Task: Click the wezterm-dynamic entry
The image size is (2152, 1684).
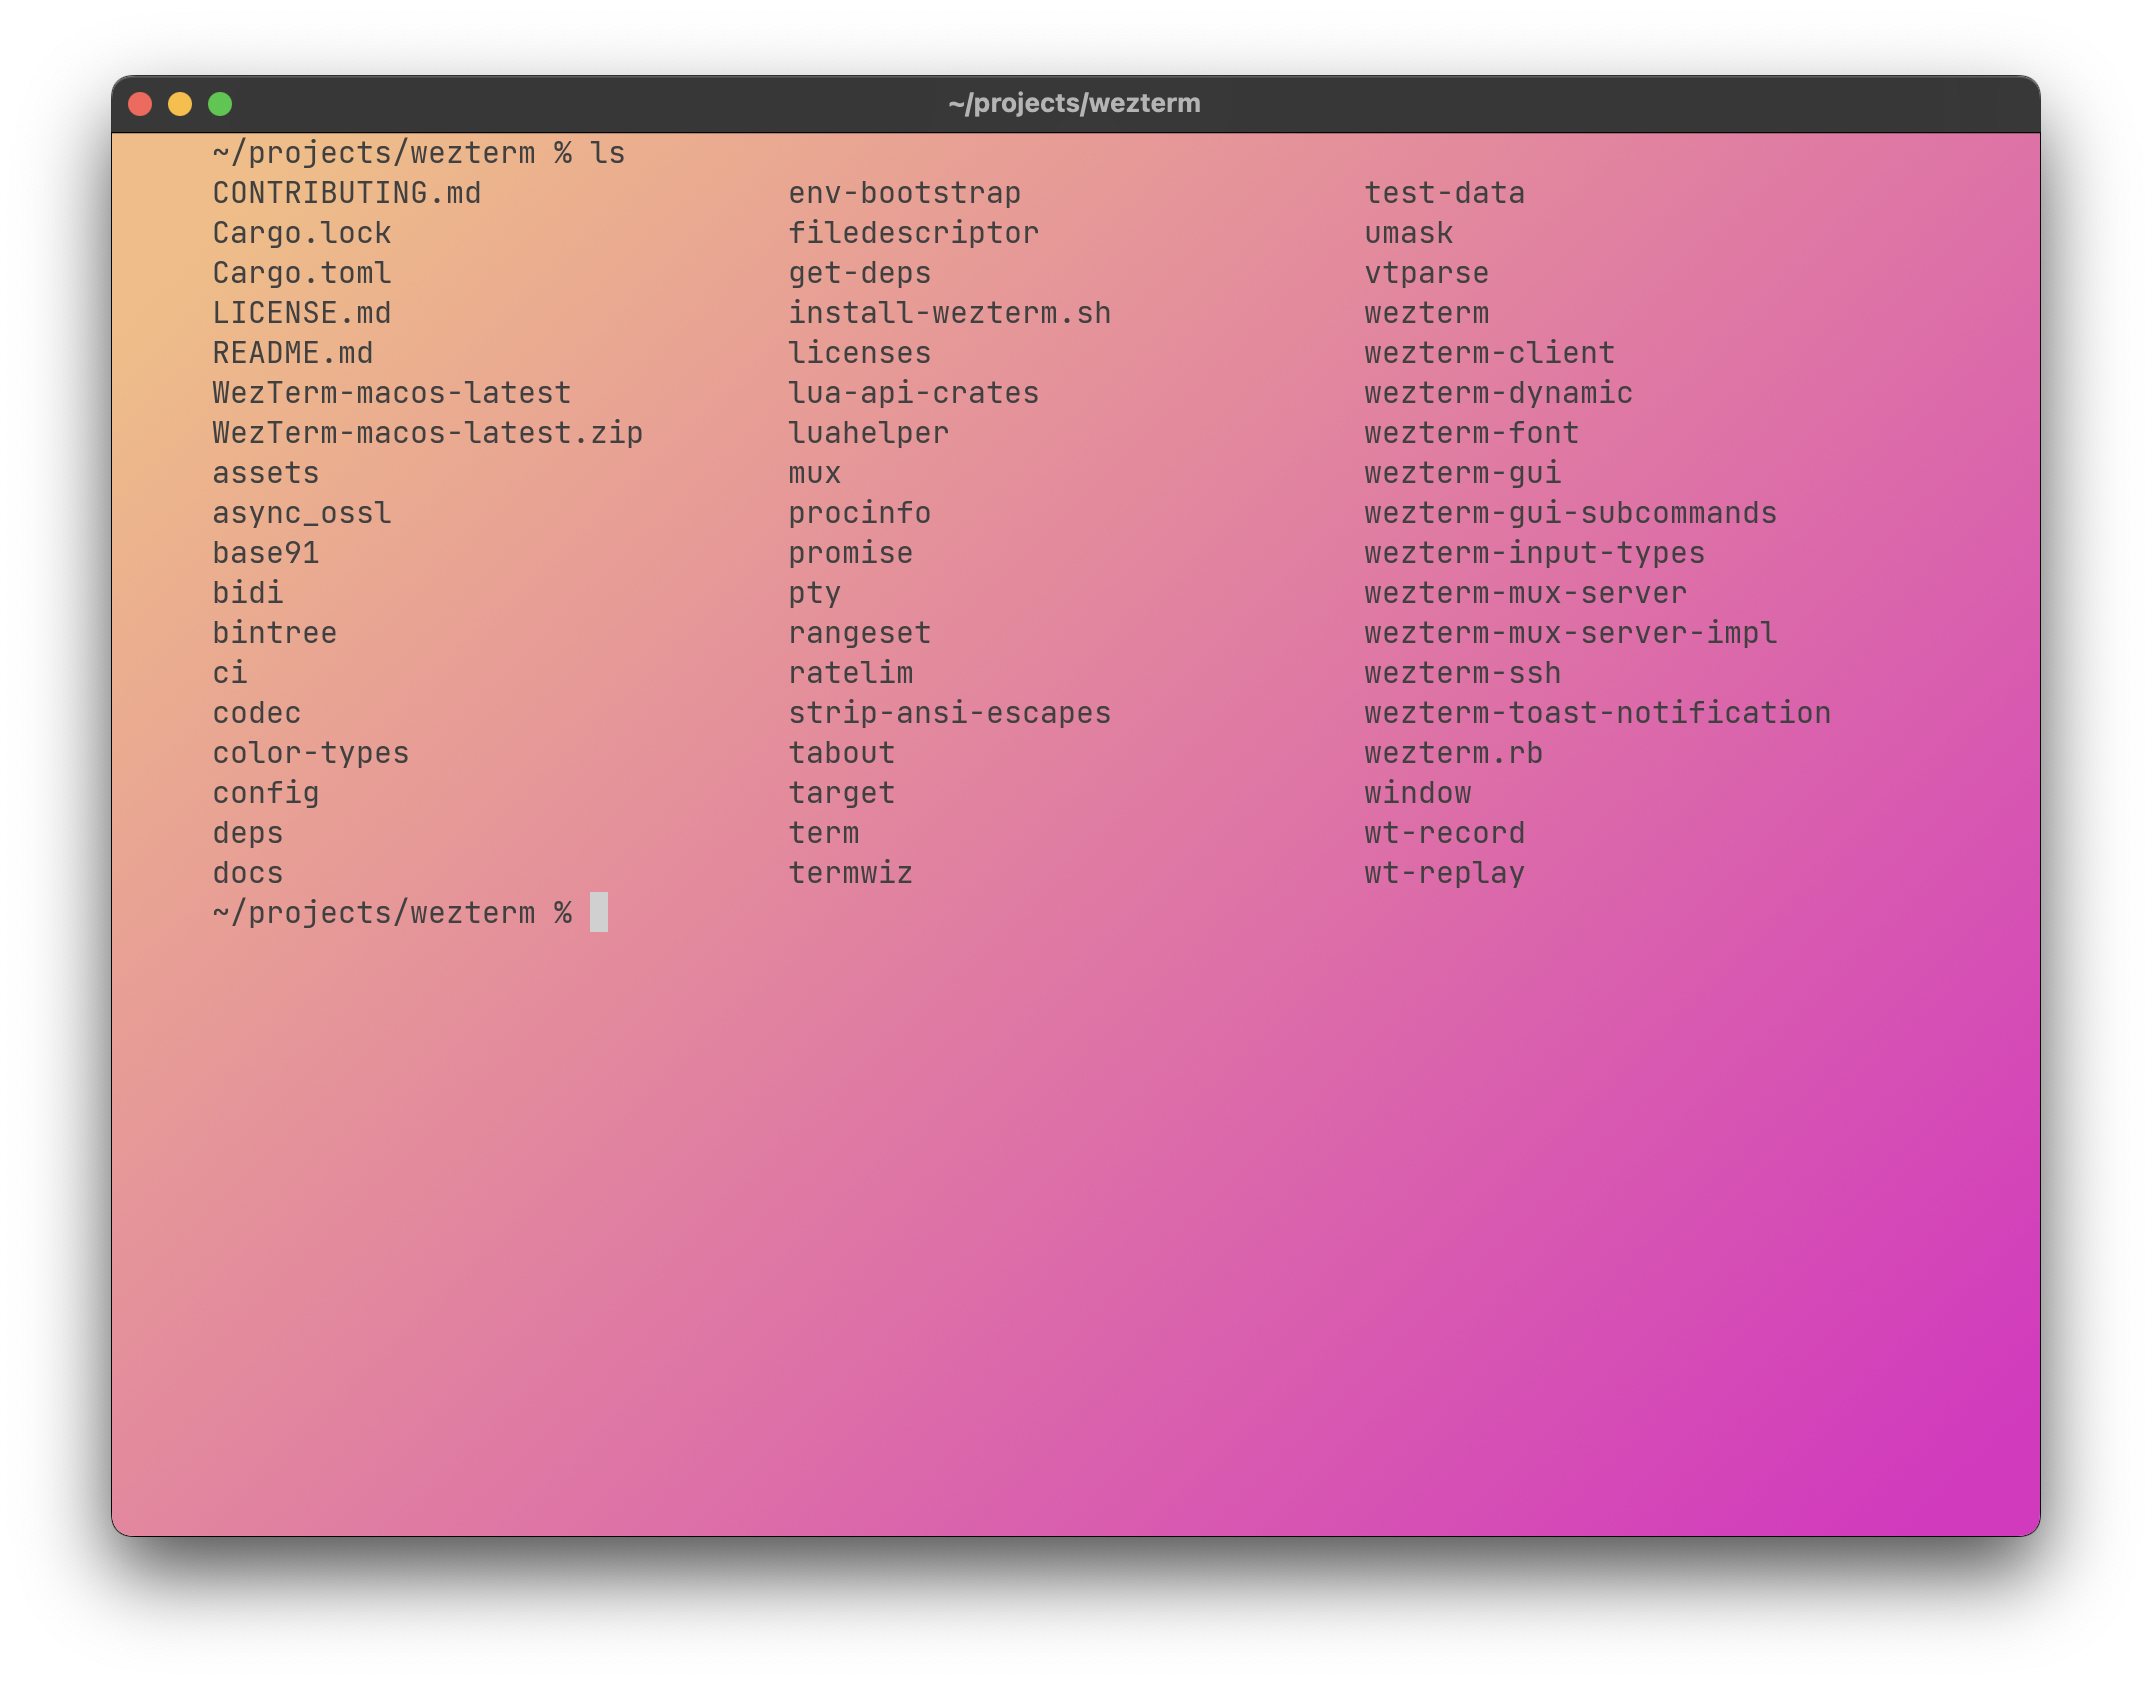Action: pos(1499,393)
